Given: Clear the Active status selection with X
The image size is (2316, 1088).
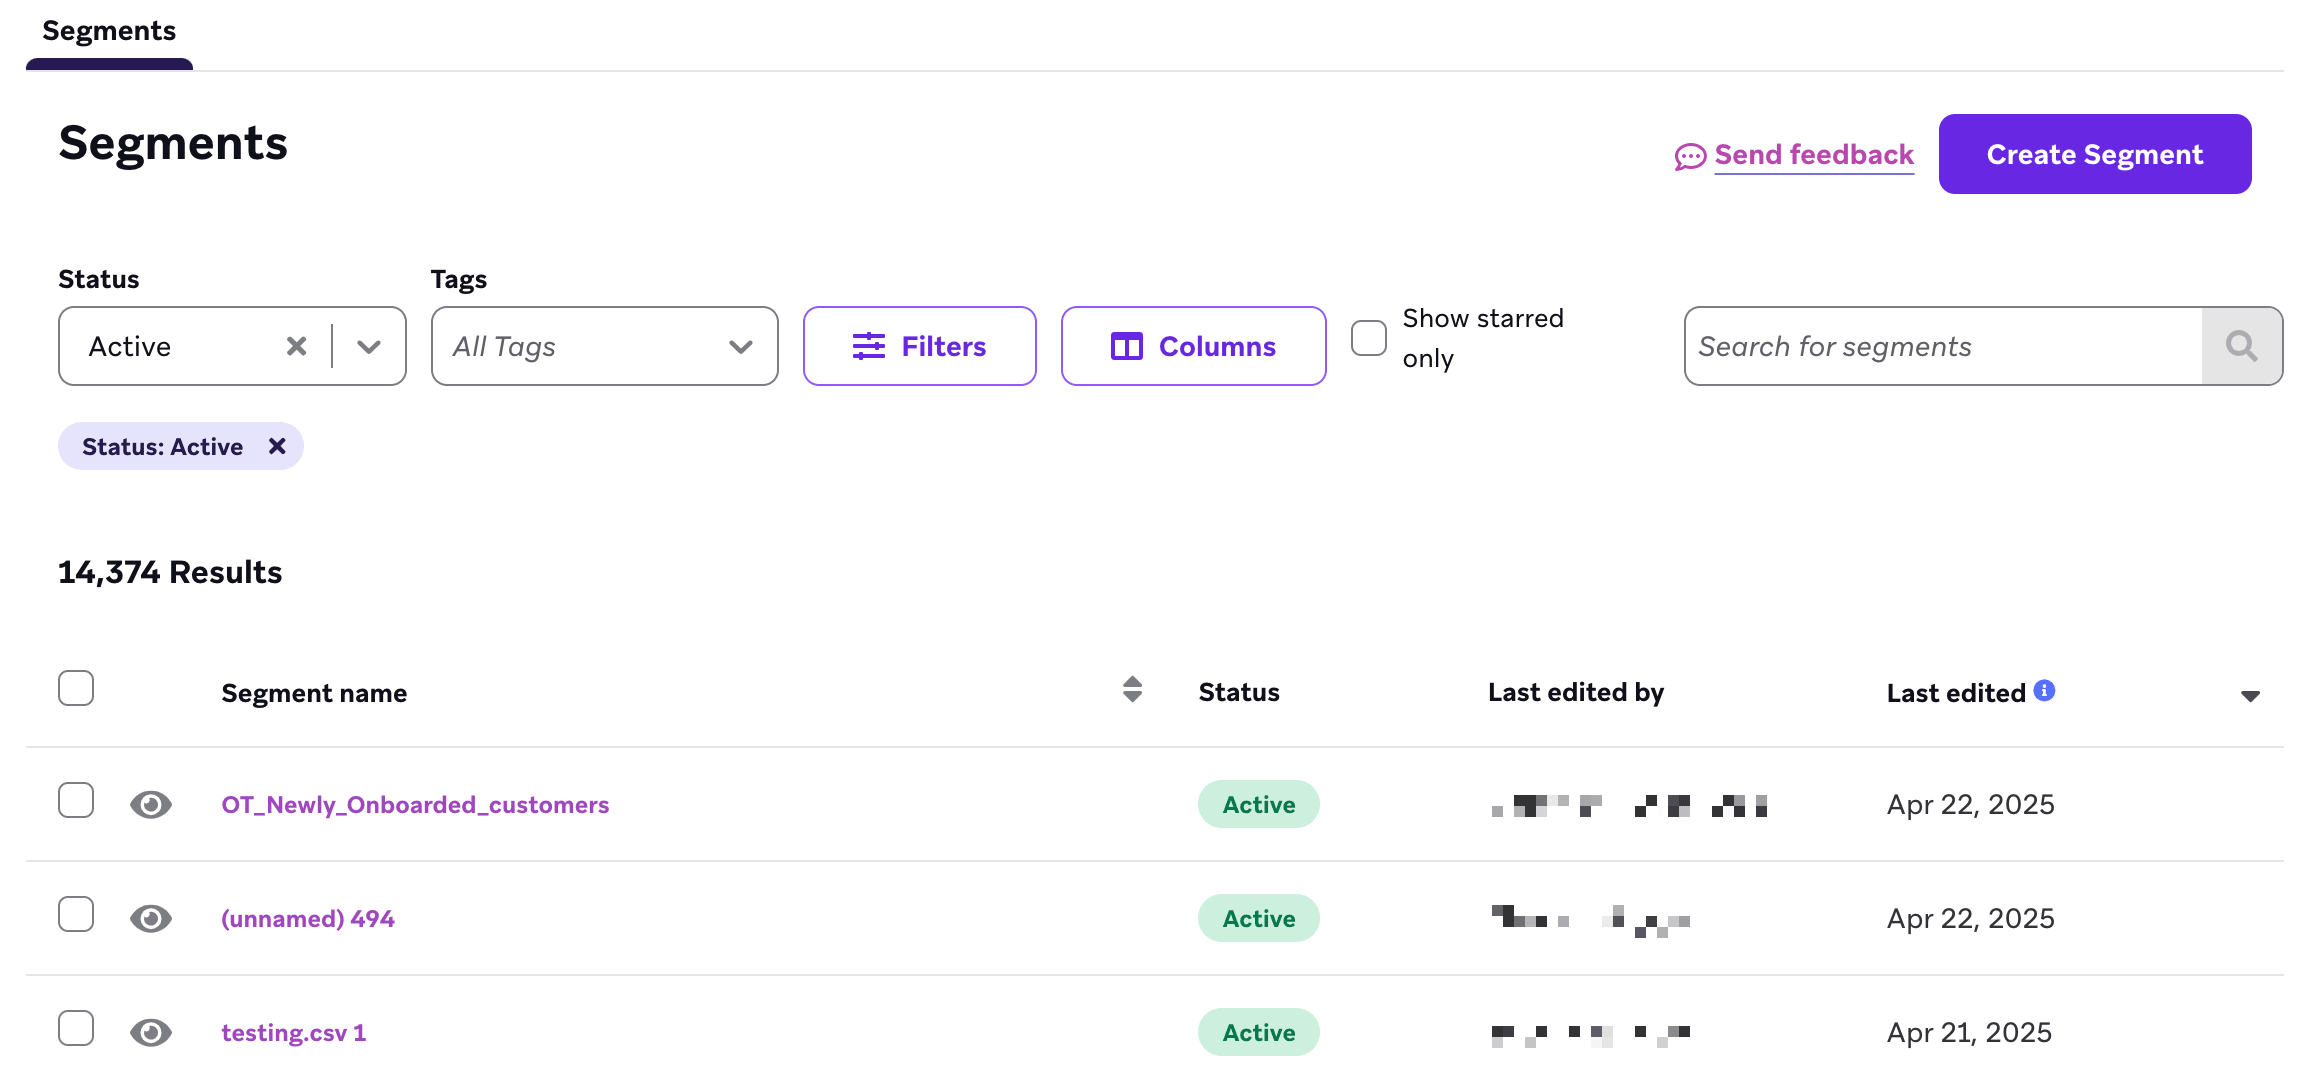Looking at the screenshot, I should [296, 346].
